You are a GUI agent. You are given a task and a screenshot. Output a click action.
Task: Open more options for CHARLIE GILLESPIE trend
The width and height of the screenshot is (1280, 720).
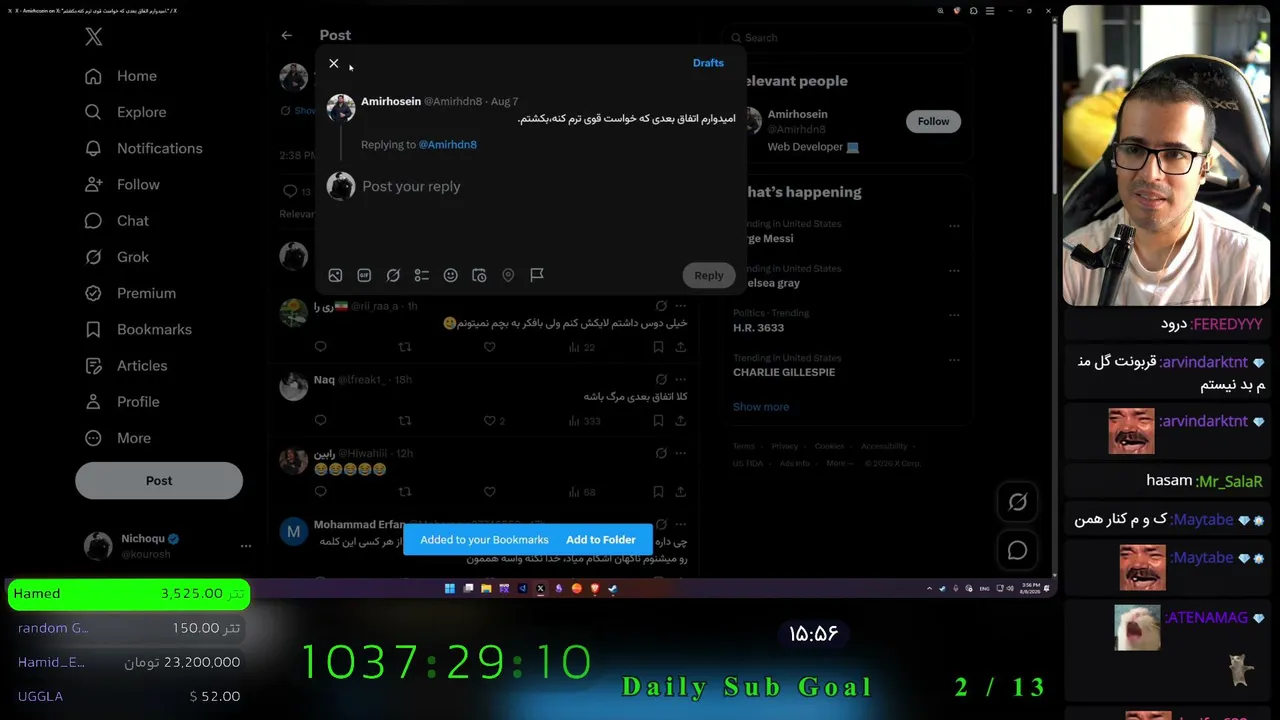click(954, 359)
